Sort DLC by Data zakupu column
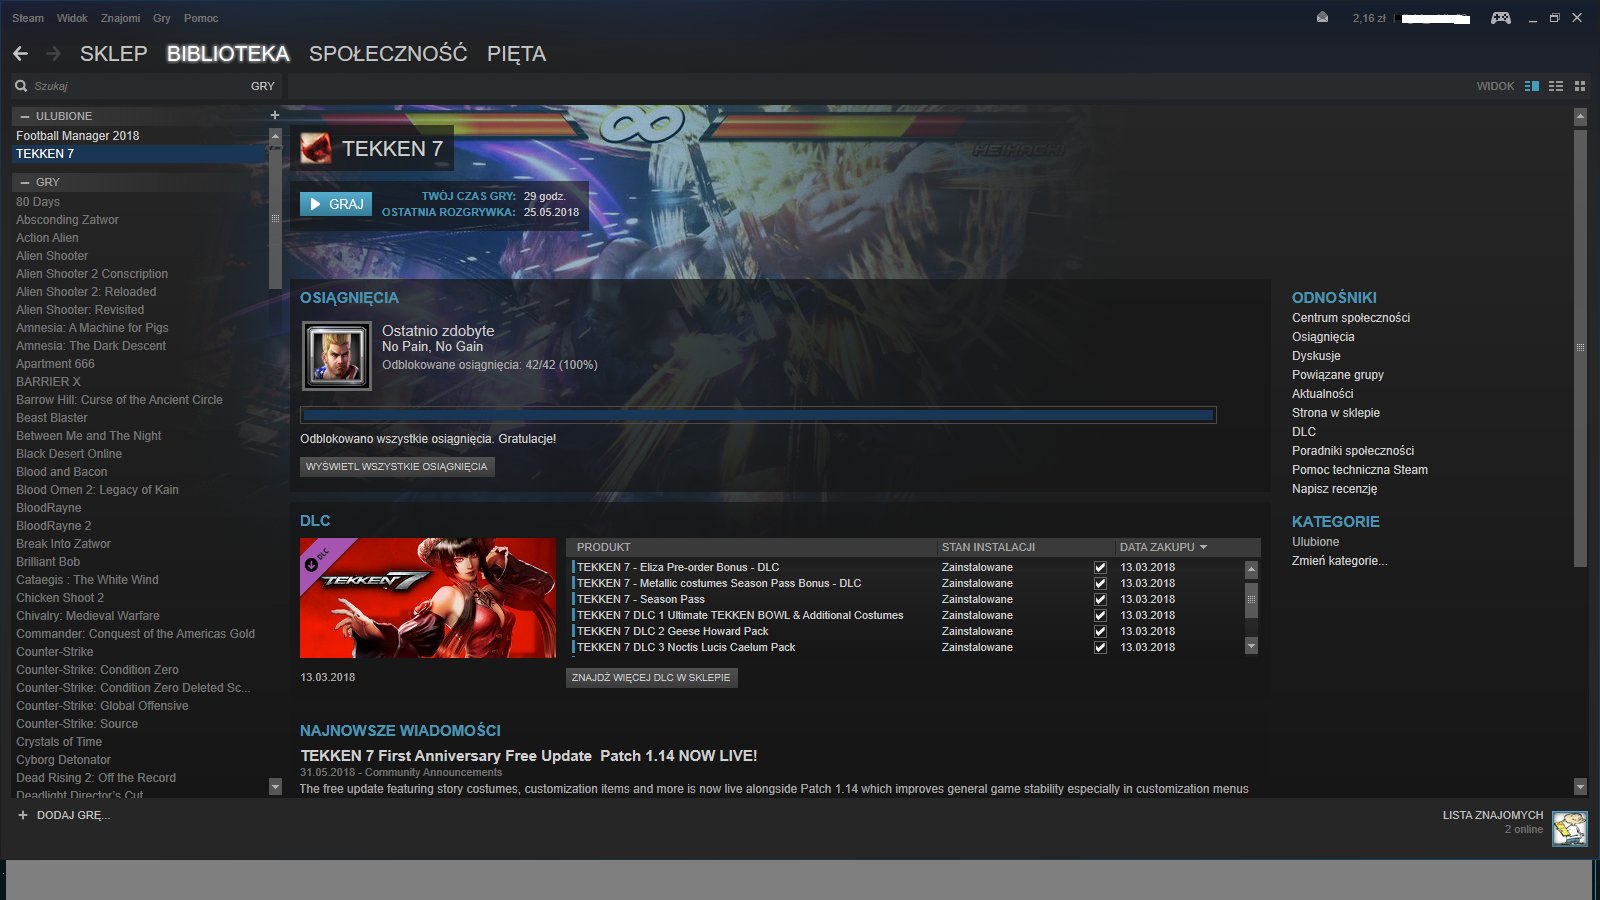 [1163, 547]
